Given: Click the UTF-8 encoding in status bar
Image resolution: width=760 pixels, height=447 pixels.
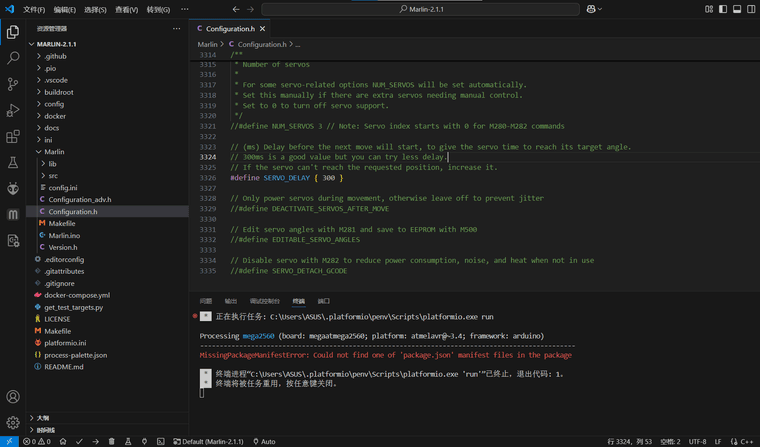Looking at the screenshot, I should click(x=697, y=441).
